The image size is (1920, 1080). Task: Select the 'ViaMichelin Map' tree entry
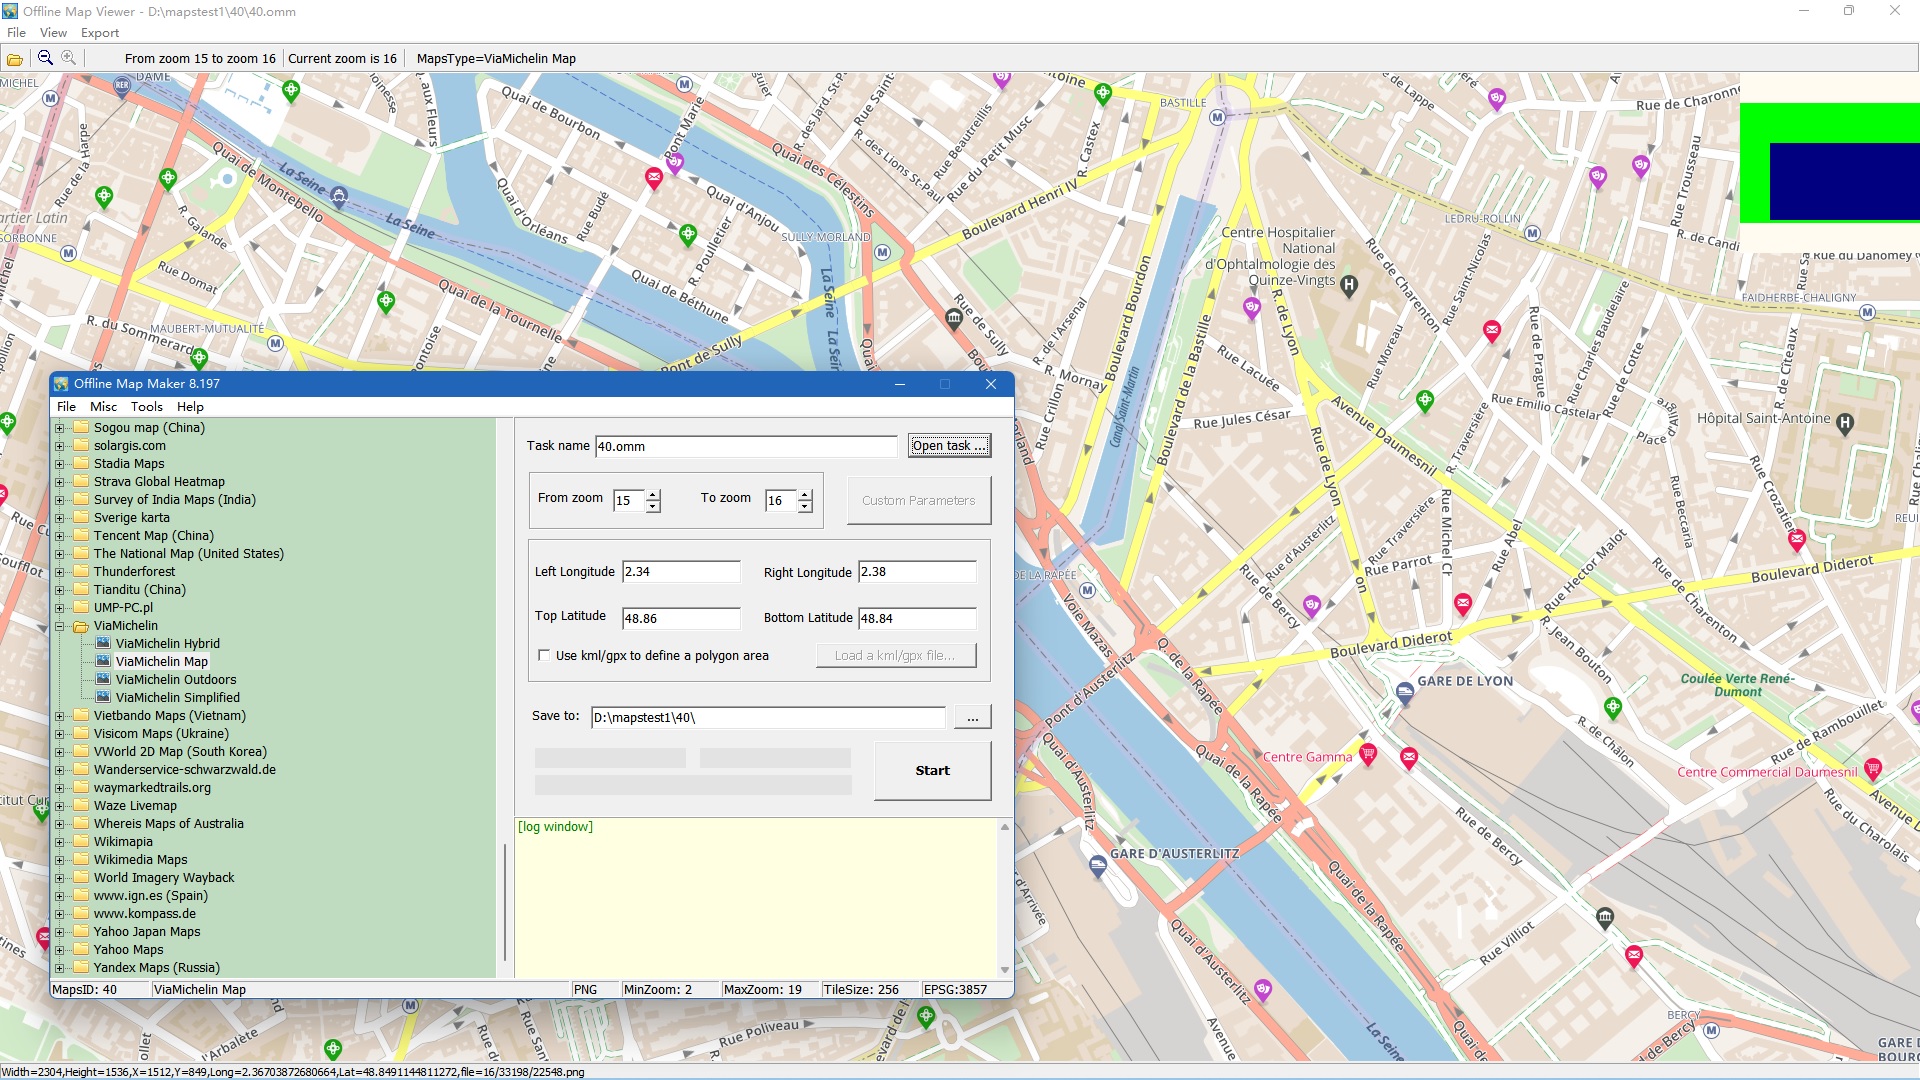click(161, 662)
